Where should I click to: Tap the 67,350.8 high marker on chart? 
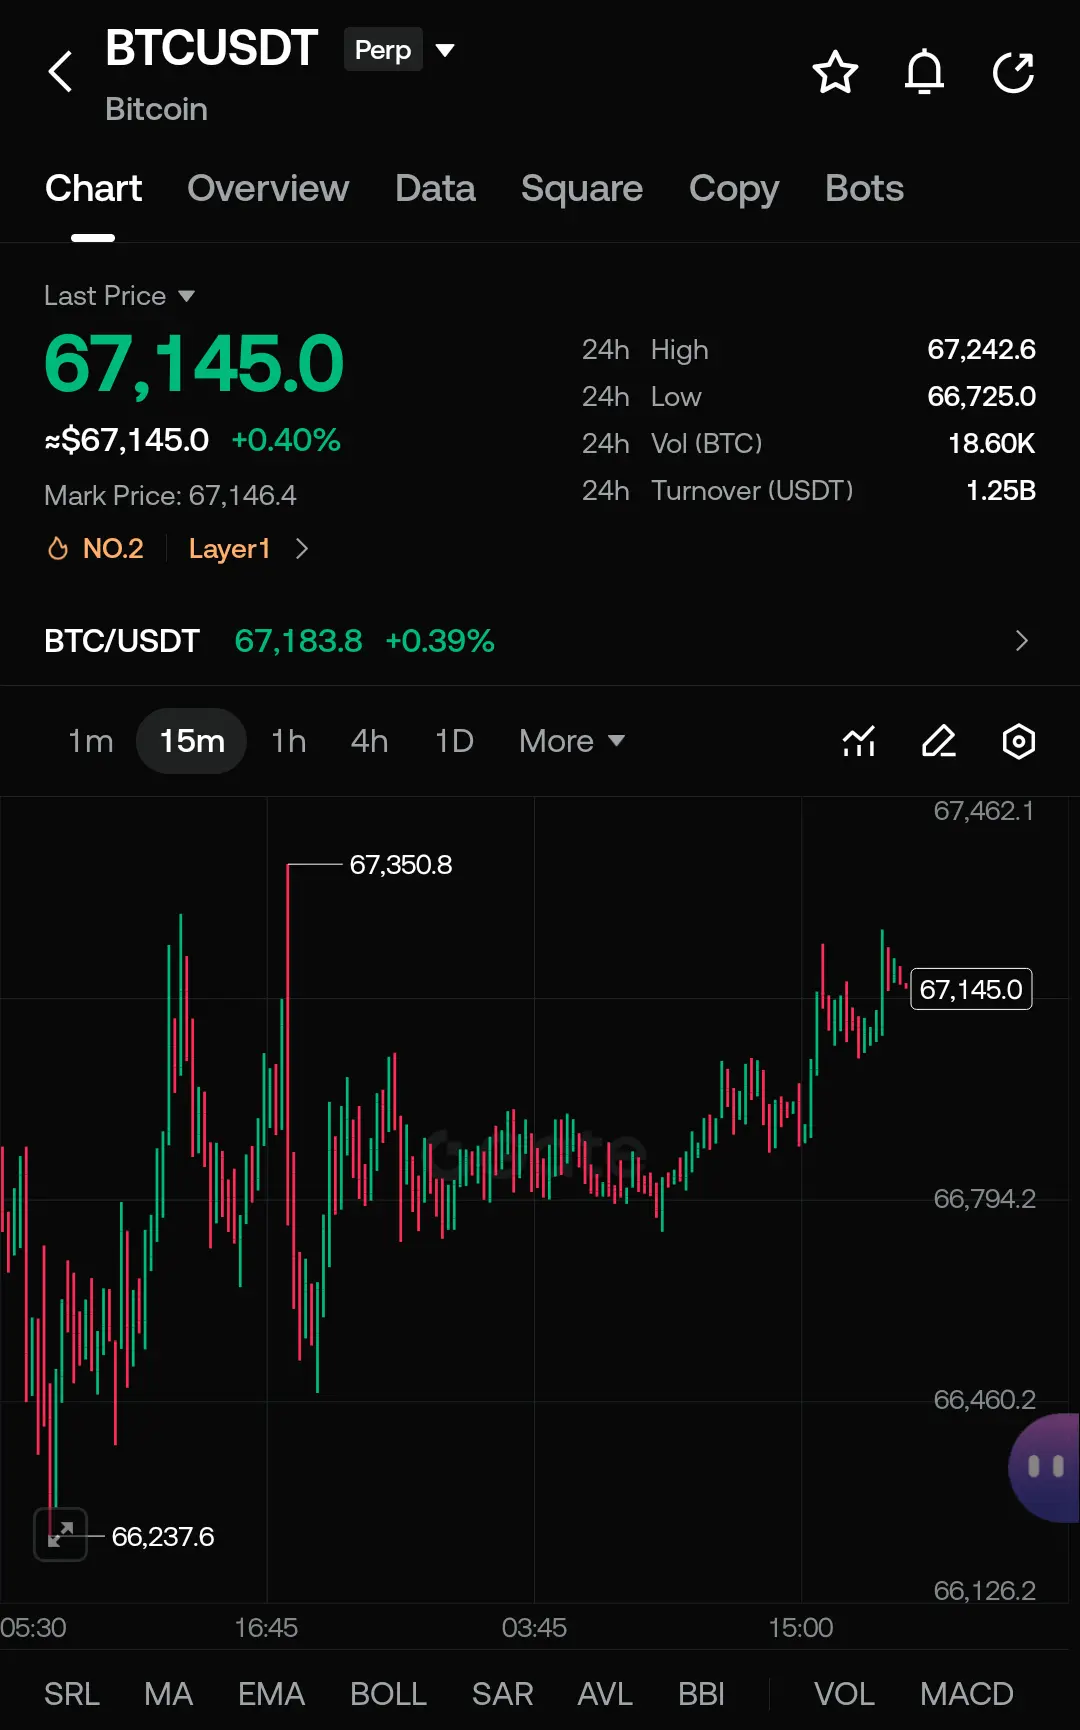400,864
